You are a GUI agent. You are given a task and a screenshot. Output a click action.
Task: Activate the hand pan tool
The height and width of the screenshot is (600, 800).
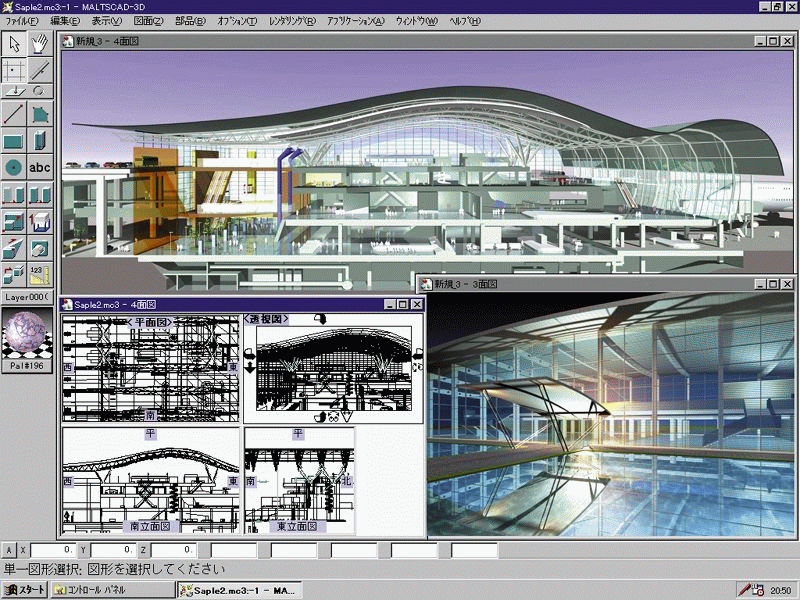[x=38, y=45]
